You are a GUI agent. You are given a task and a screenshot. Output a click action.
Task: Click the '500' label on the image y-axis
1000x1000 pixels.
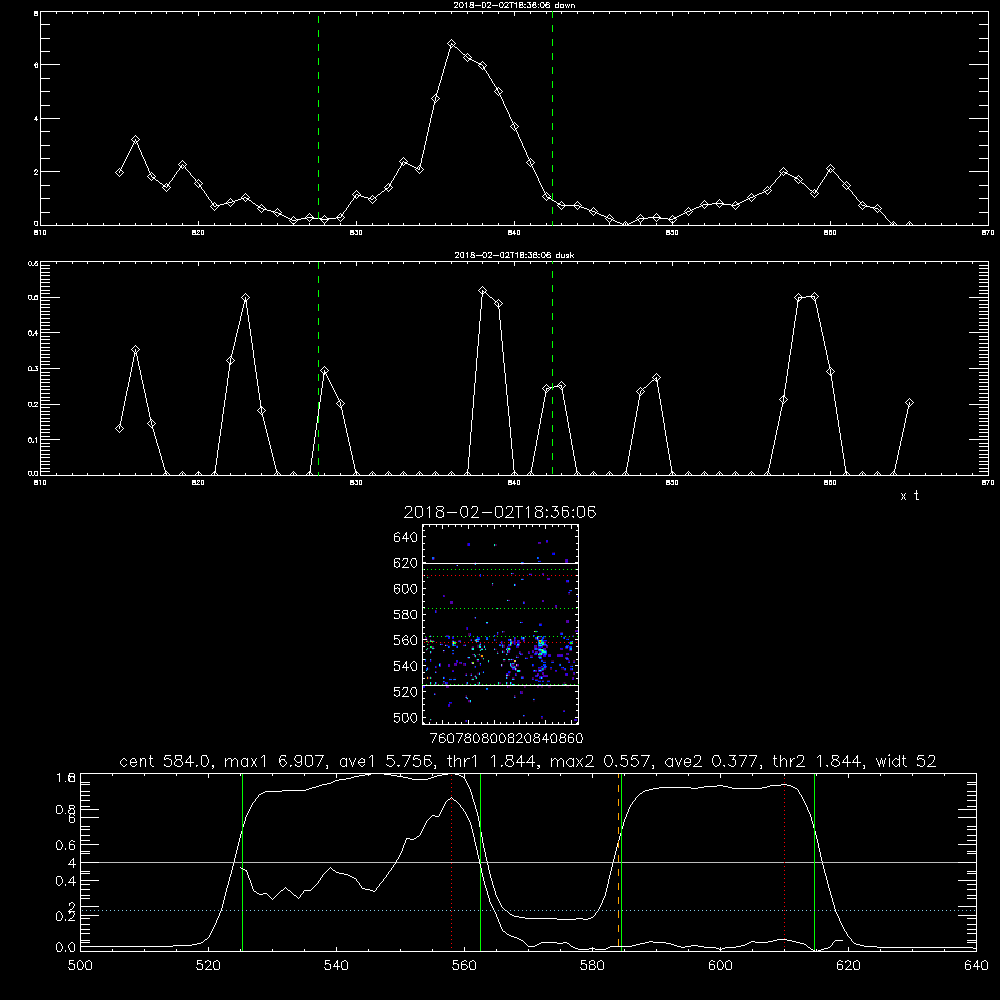click(406, 718)
